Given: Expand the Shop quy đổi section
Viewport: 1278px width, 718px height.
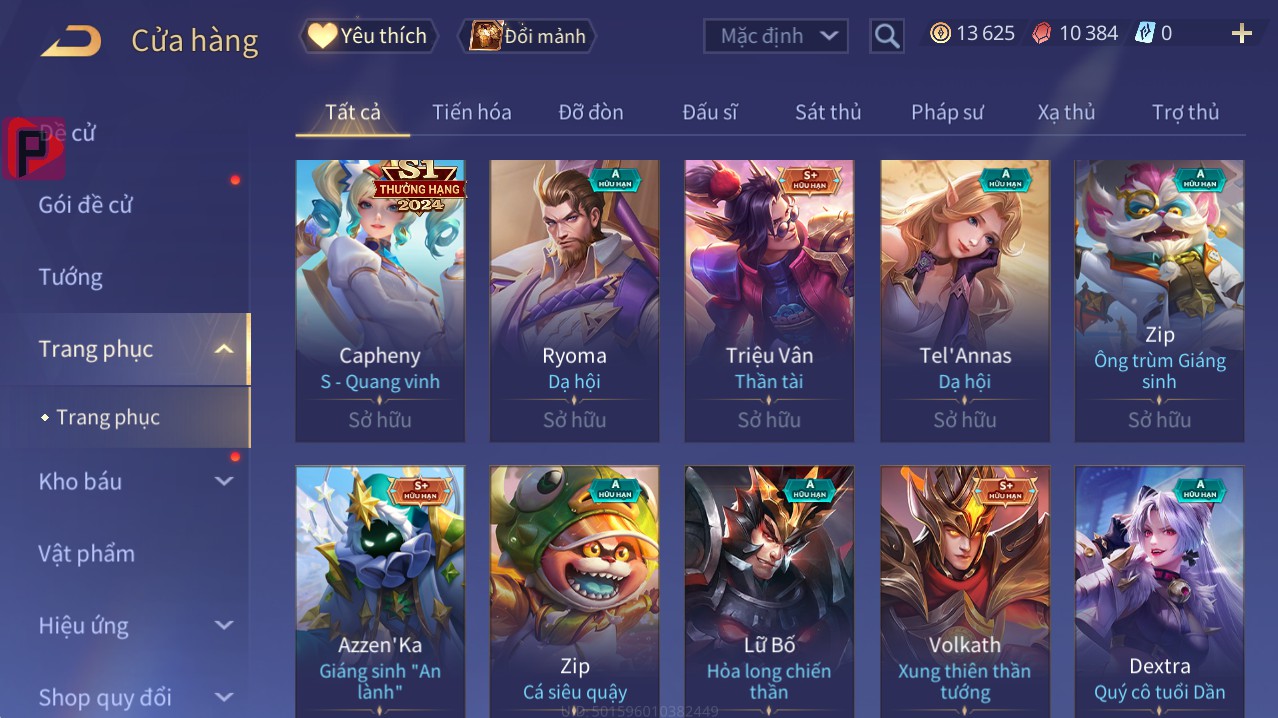Looking at the screenshot, I should pyautogui.click(x=224, y=697).
